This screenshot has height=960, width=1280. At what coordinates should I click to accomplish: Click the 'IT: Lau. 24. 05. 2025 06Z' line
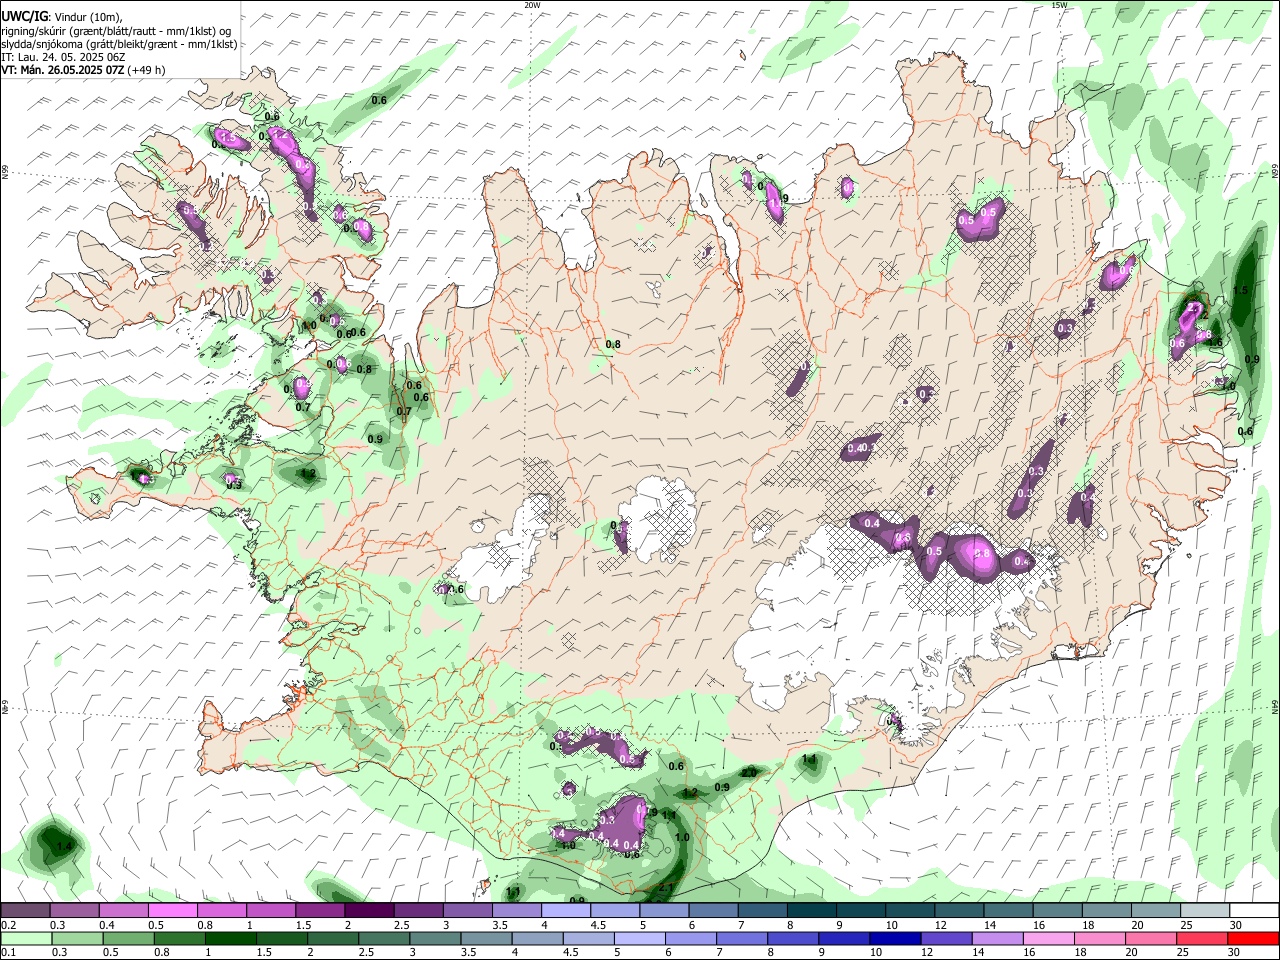pos(63,57)
